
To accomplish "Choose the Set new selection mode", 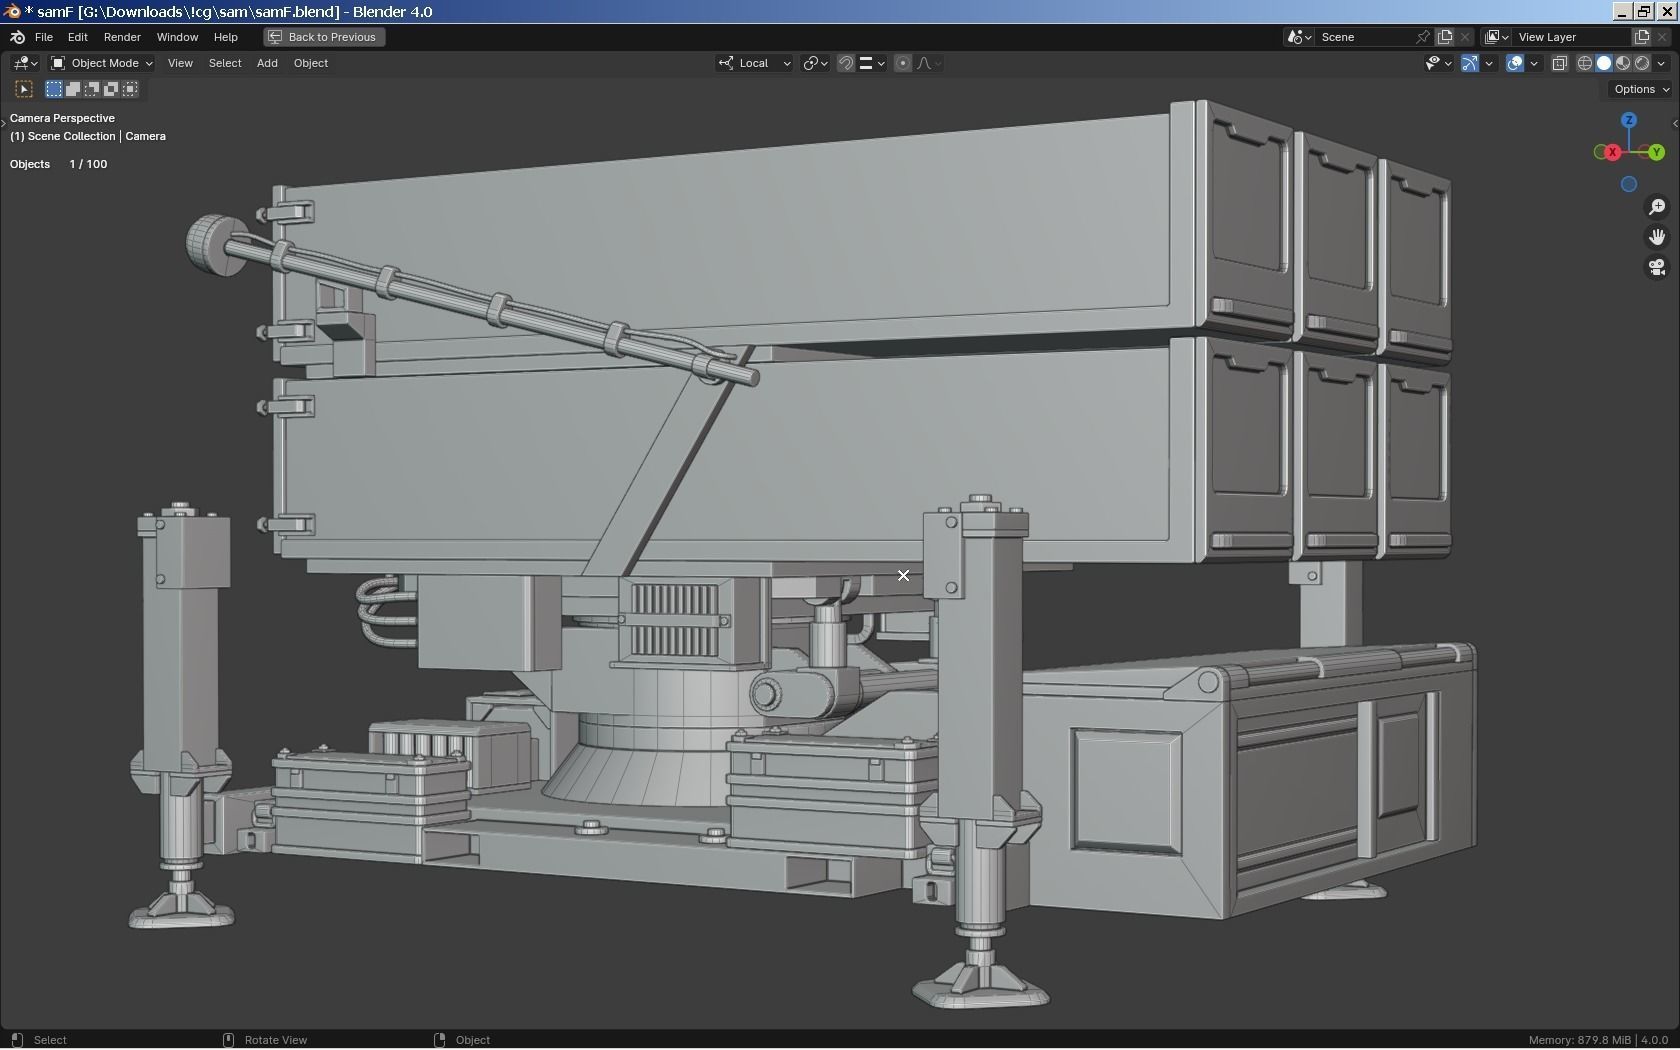I will pos(54,89).
